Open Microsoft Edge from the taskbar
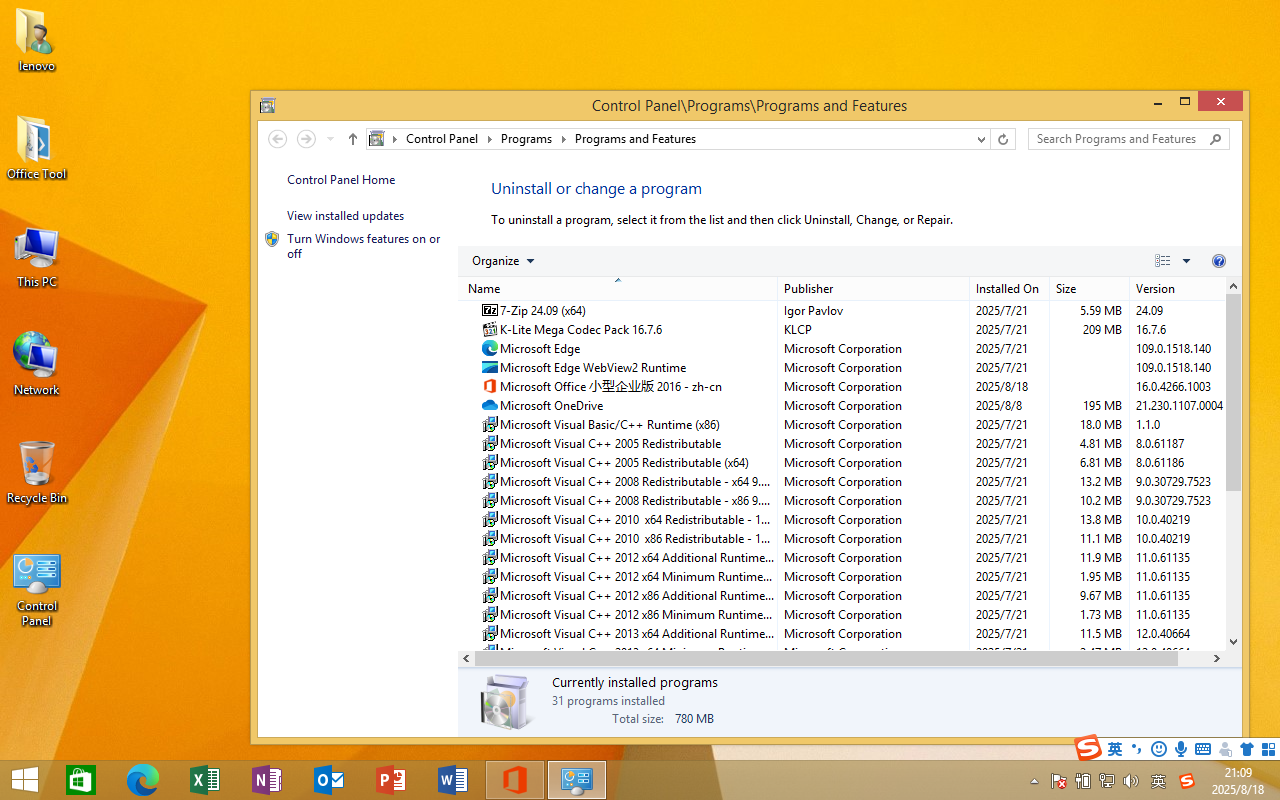This screenshot has width=1280, height=800. 143,780
